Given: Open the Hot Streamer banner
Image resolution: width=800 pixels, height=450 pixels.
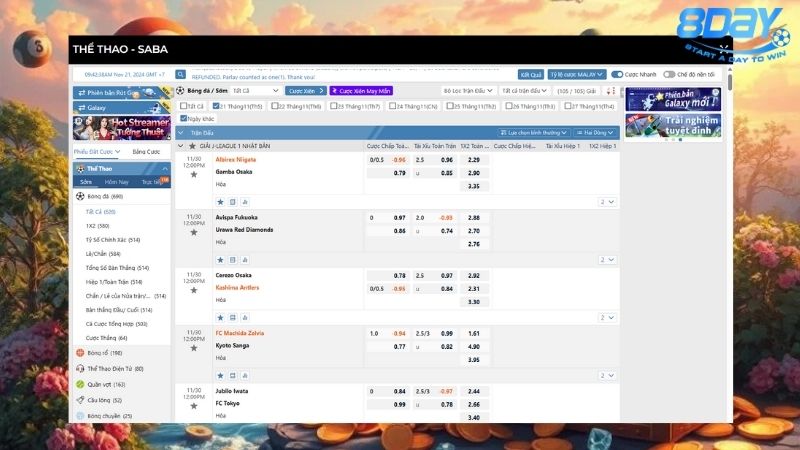Looking at the screenshot, I should [122, 128].
